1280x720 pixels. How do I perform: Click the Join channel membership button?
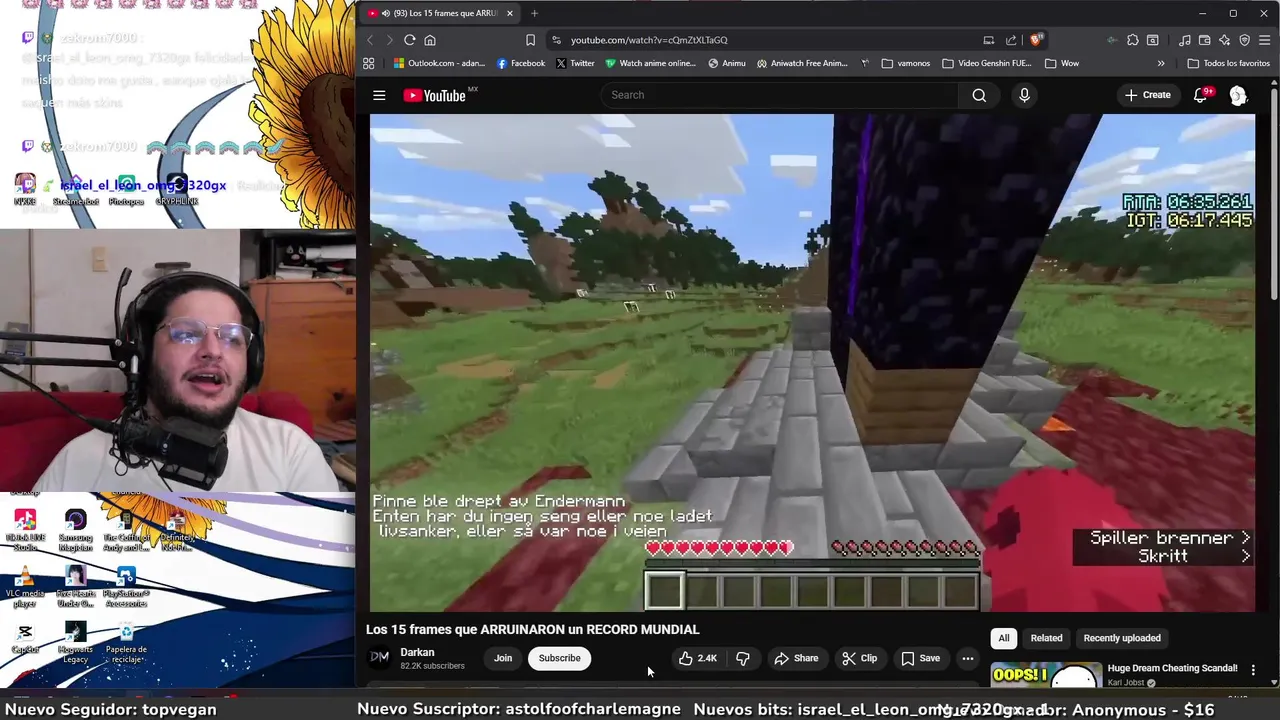503,658
